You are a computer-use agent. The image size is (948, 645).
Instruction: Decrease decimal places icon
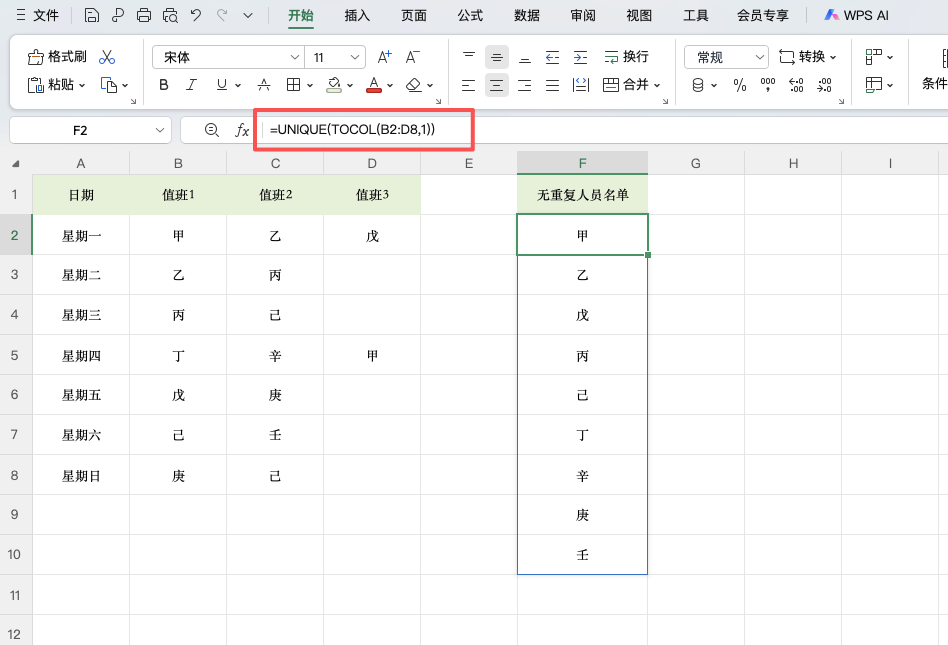[x=824, y=85]
